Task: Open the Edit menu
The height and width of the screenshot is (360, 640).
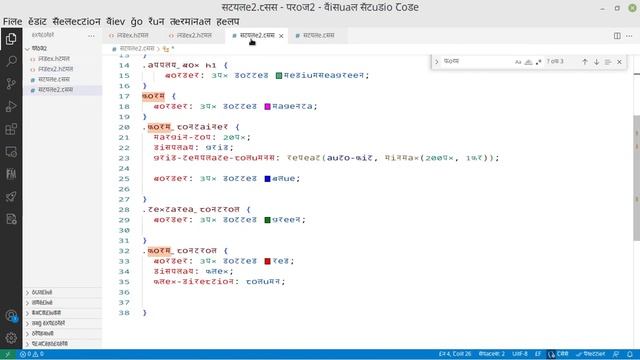Action: click(37, 22)
